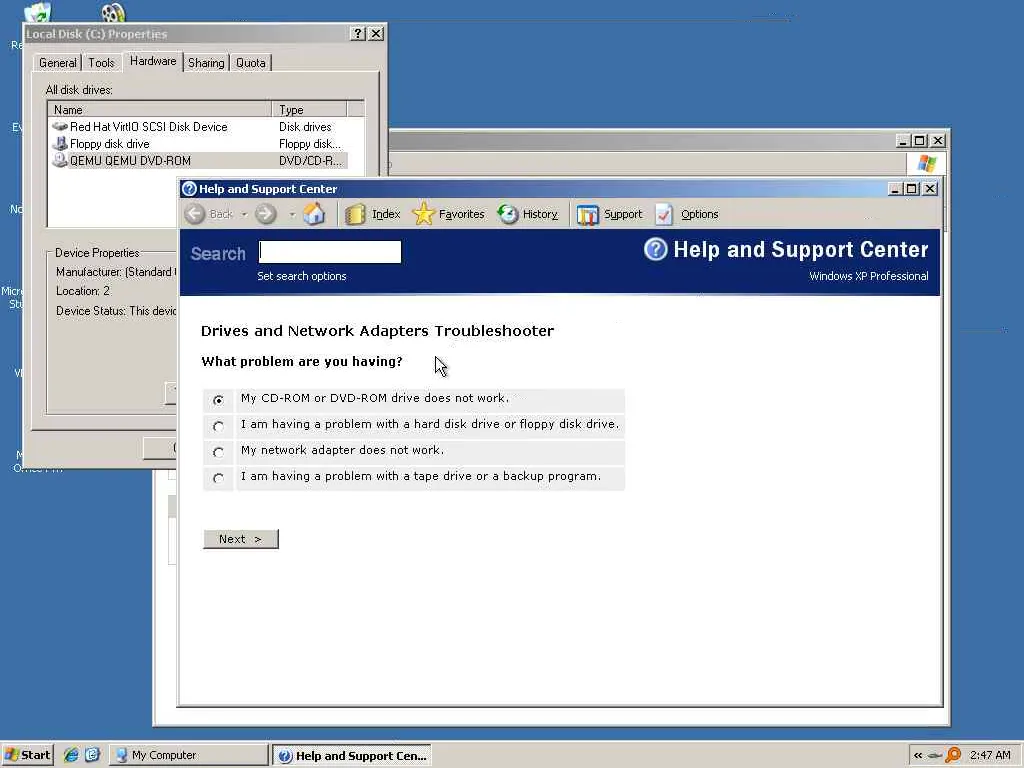
Task: Click the Type column header
Action: (x=310, y=110)
